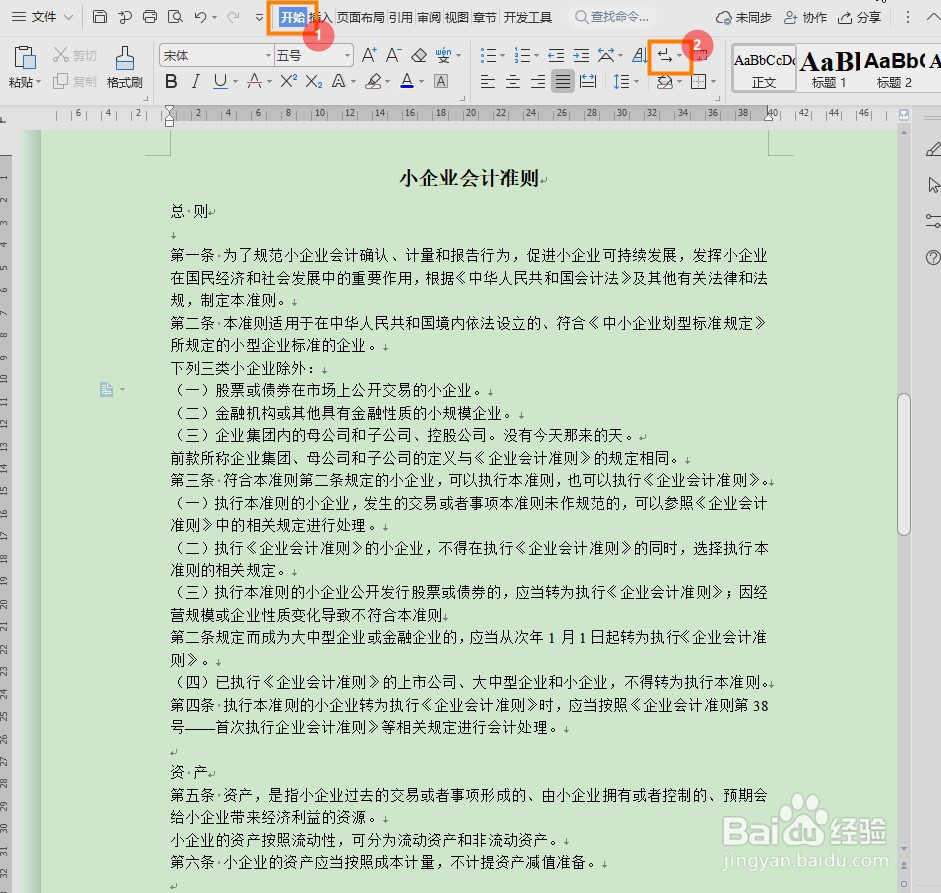The image size is (941, 893).
Task: Collapse the ribbon chevron
Action: (x=933, y=17)
